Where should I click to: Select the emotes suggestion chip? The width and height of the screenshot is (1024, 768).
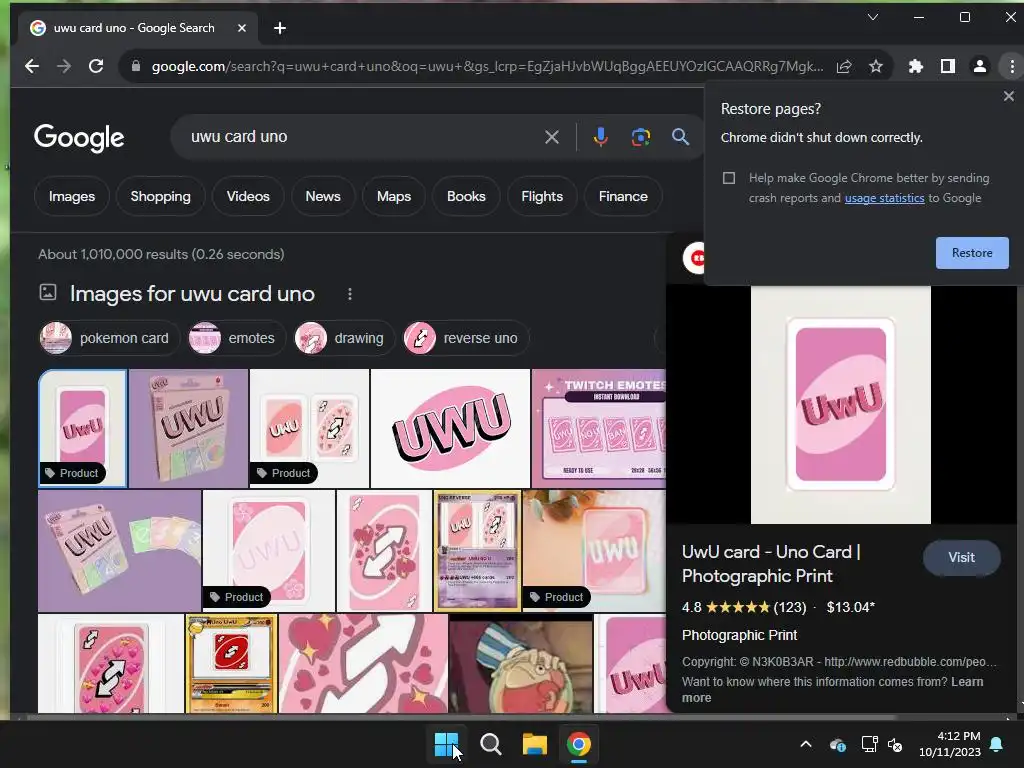pos(236,338)
